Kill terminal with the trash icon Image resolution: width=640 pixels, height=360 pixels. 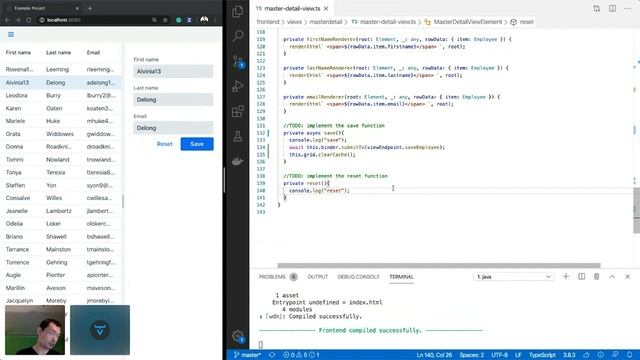pyautogui.click(x=596, y=276)
